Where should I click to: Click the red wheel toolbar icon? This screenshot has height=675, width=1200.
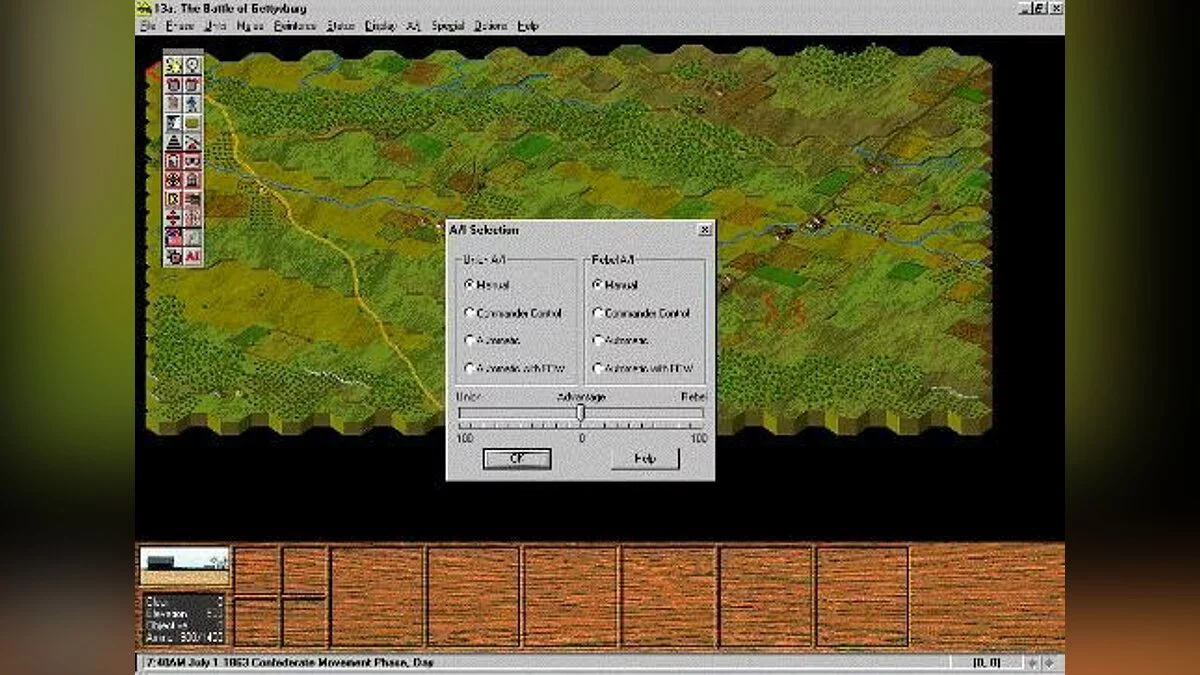coord(174,180)
